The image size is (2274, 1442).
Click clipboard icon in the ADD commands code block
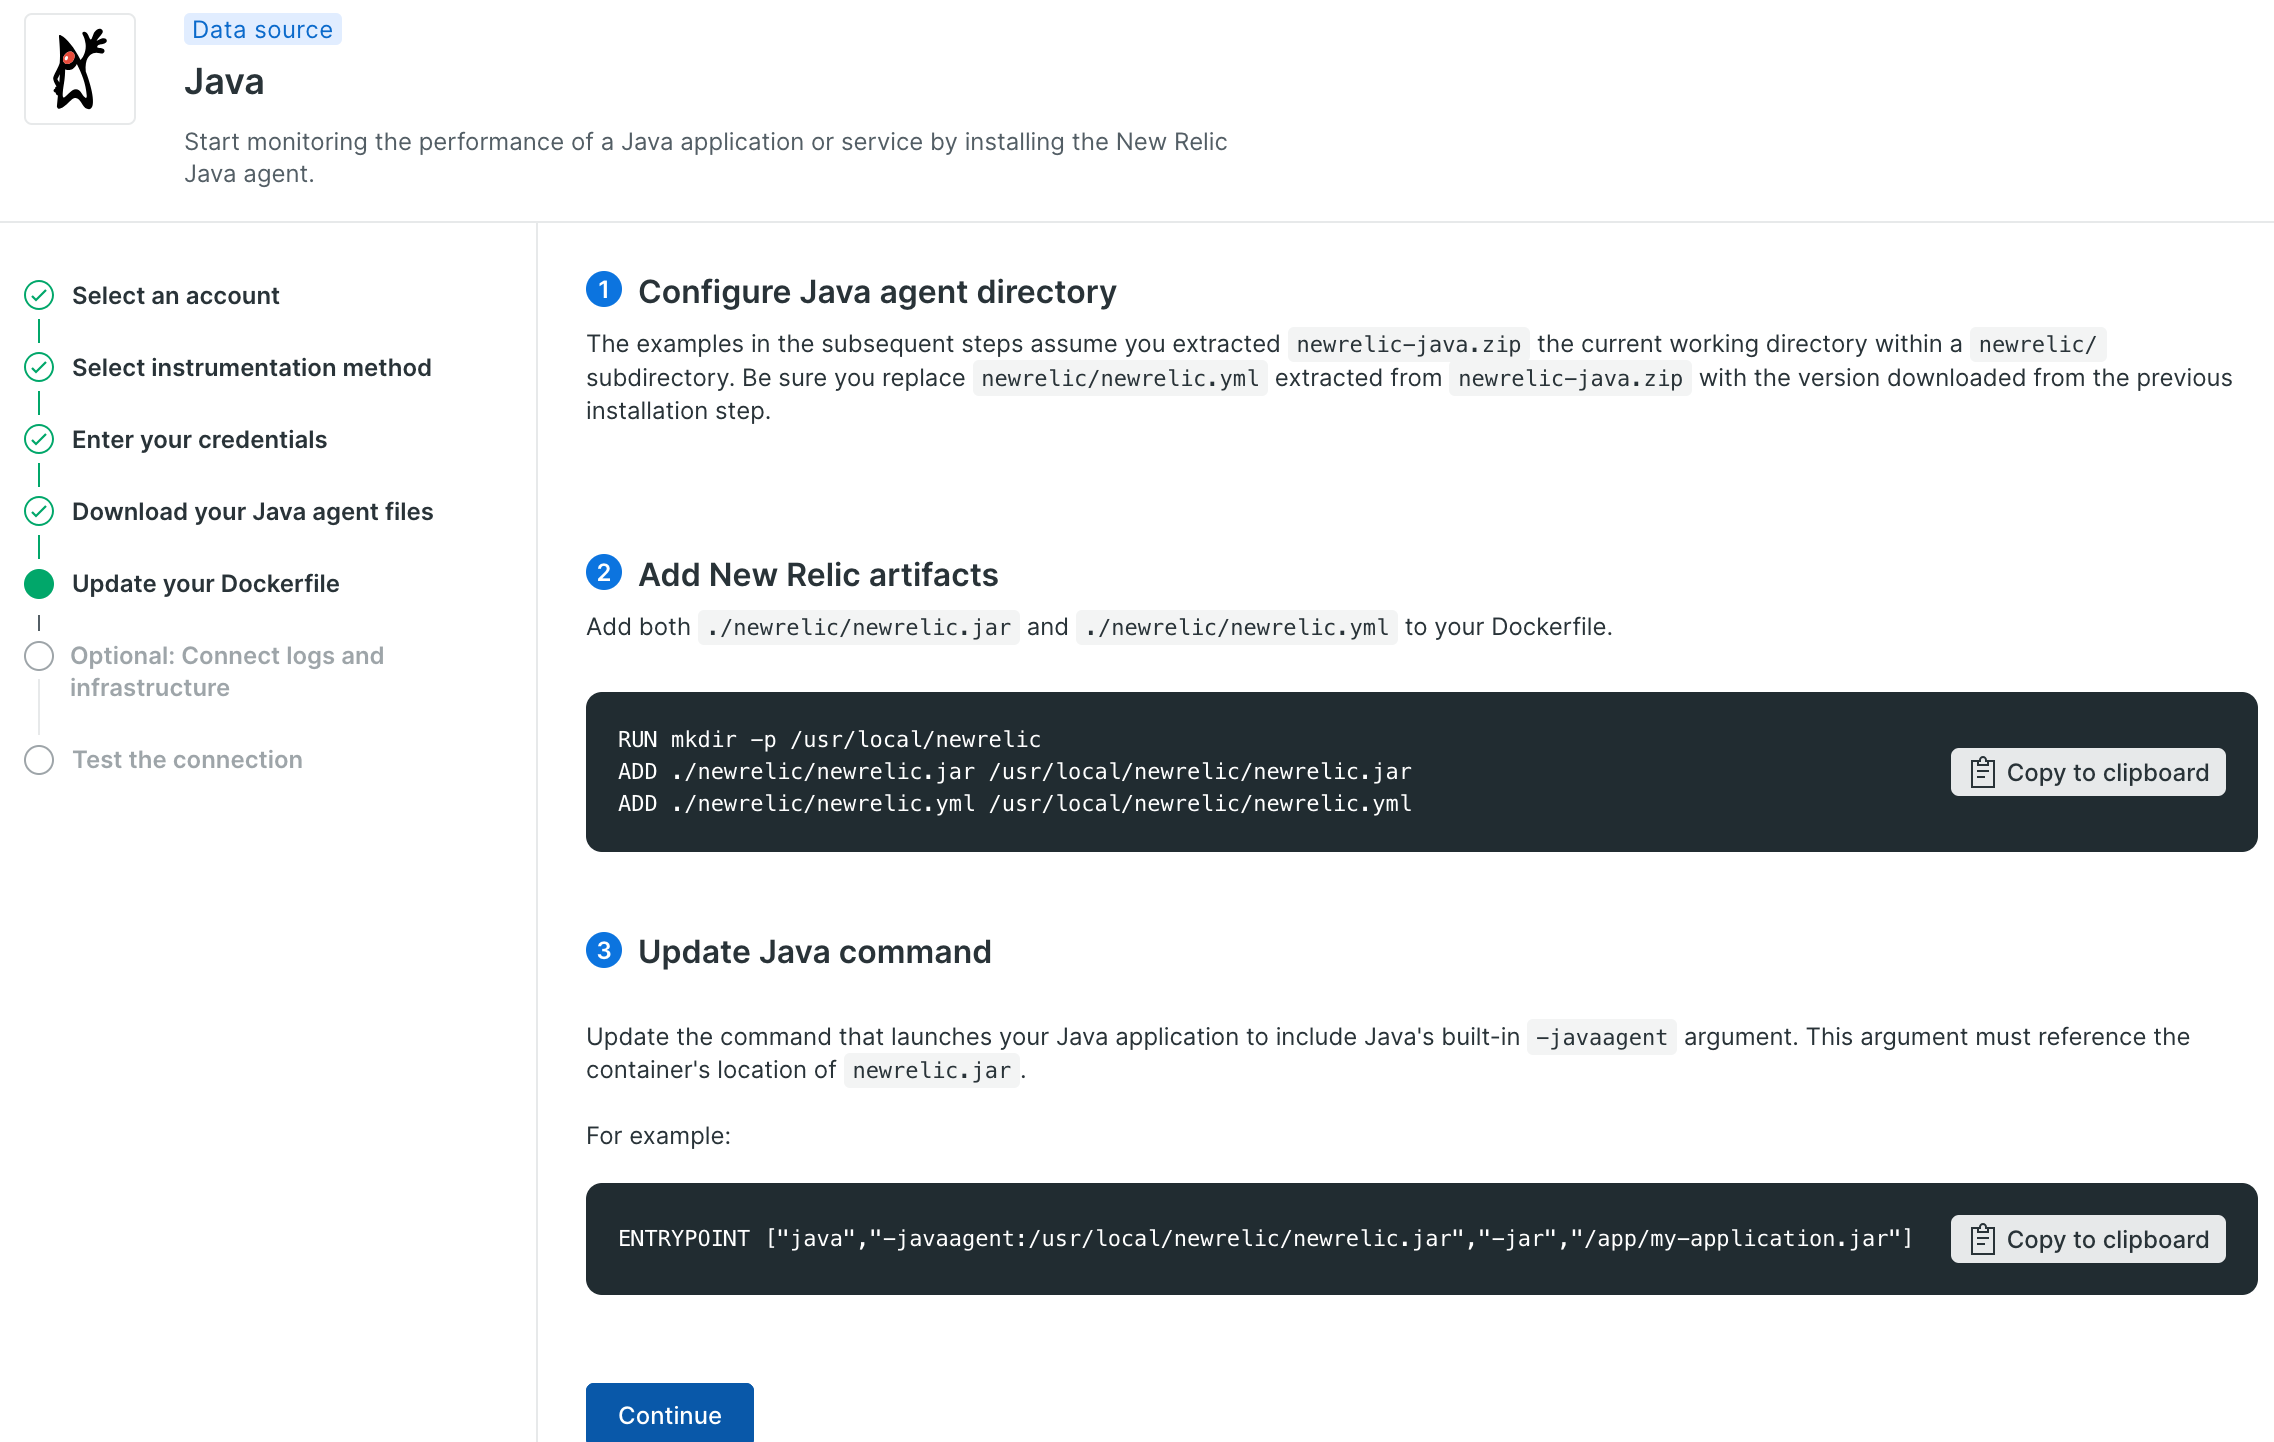pyautogui.click(x=1982, y=772)
